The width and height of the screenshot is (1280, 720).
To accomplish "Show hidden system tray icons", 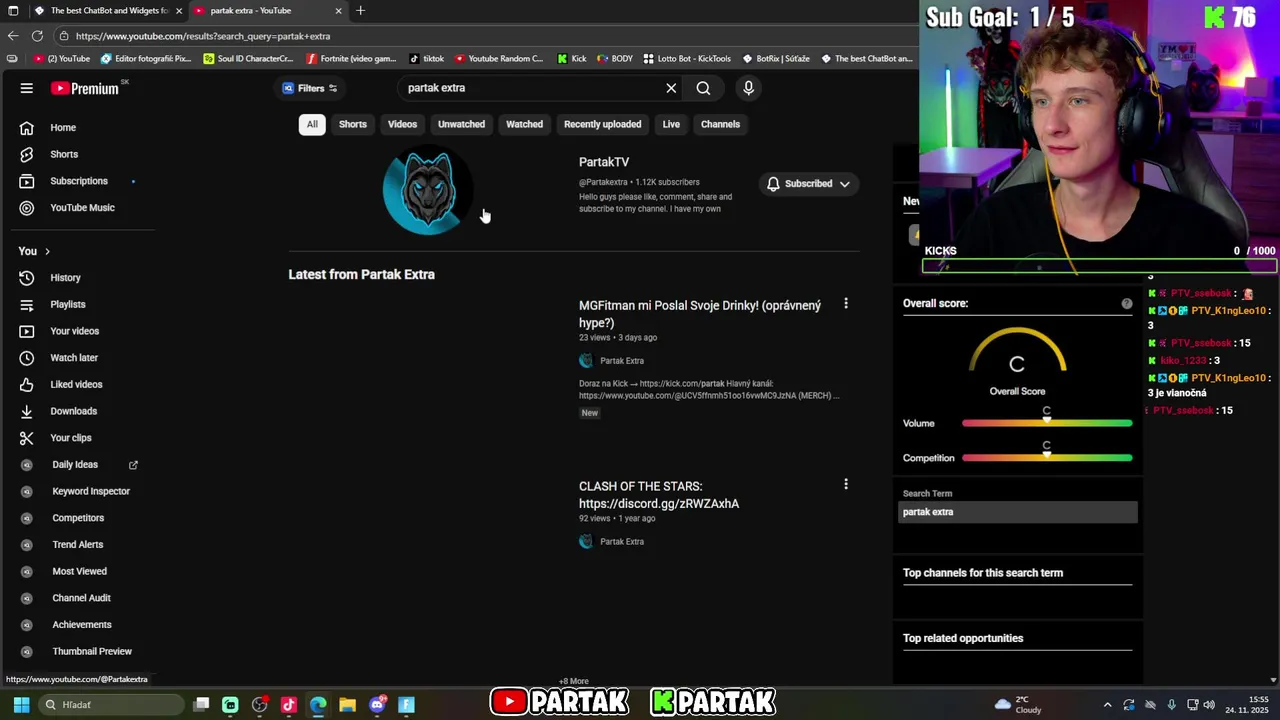I will (x=1107, y=705).
